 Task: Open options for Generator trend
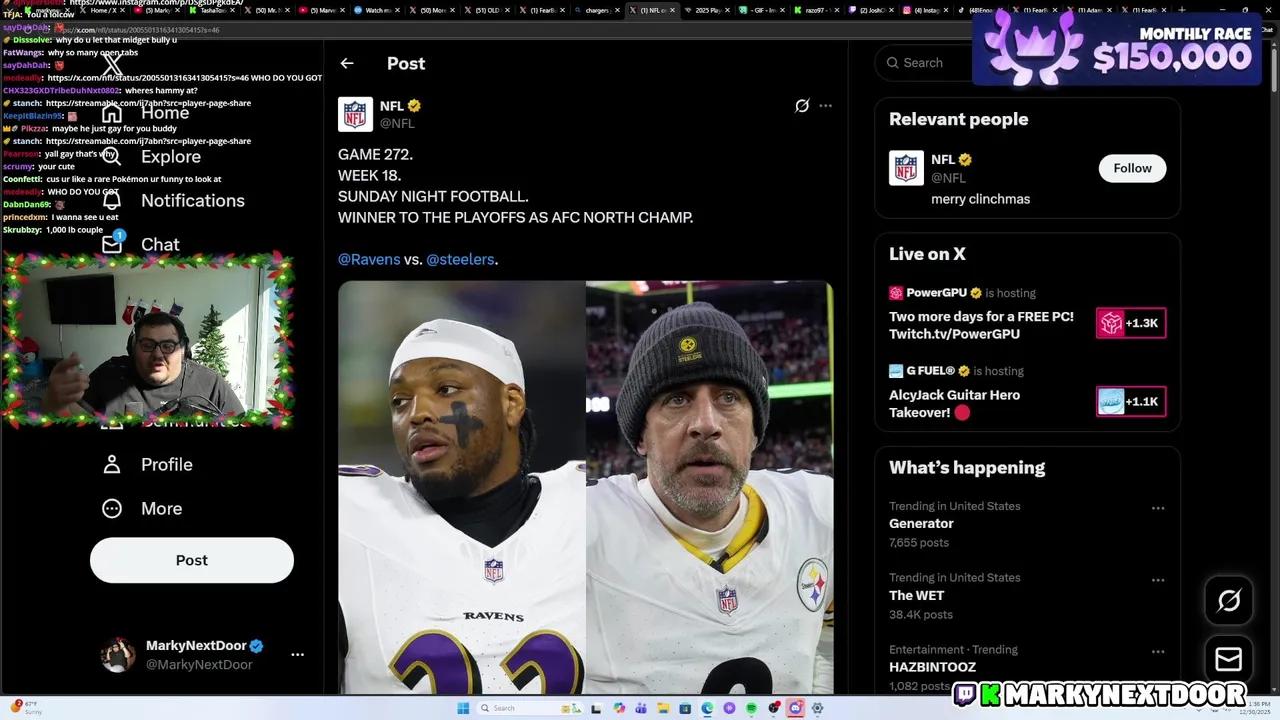pos(1158,508)
